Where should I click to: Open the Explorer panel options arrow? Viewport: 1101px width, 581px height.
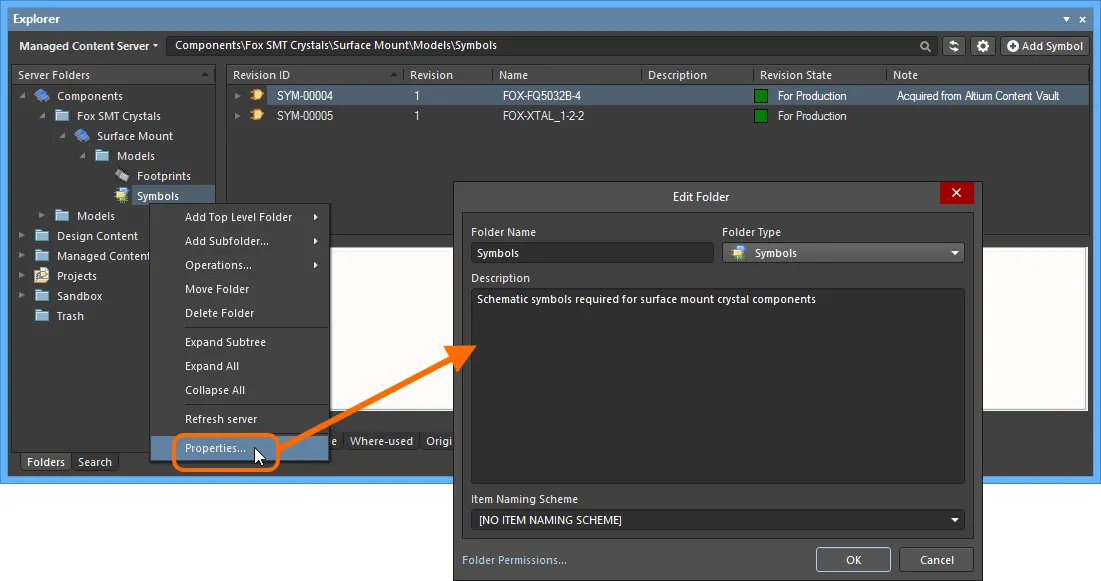tap(1067, 19)
